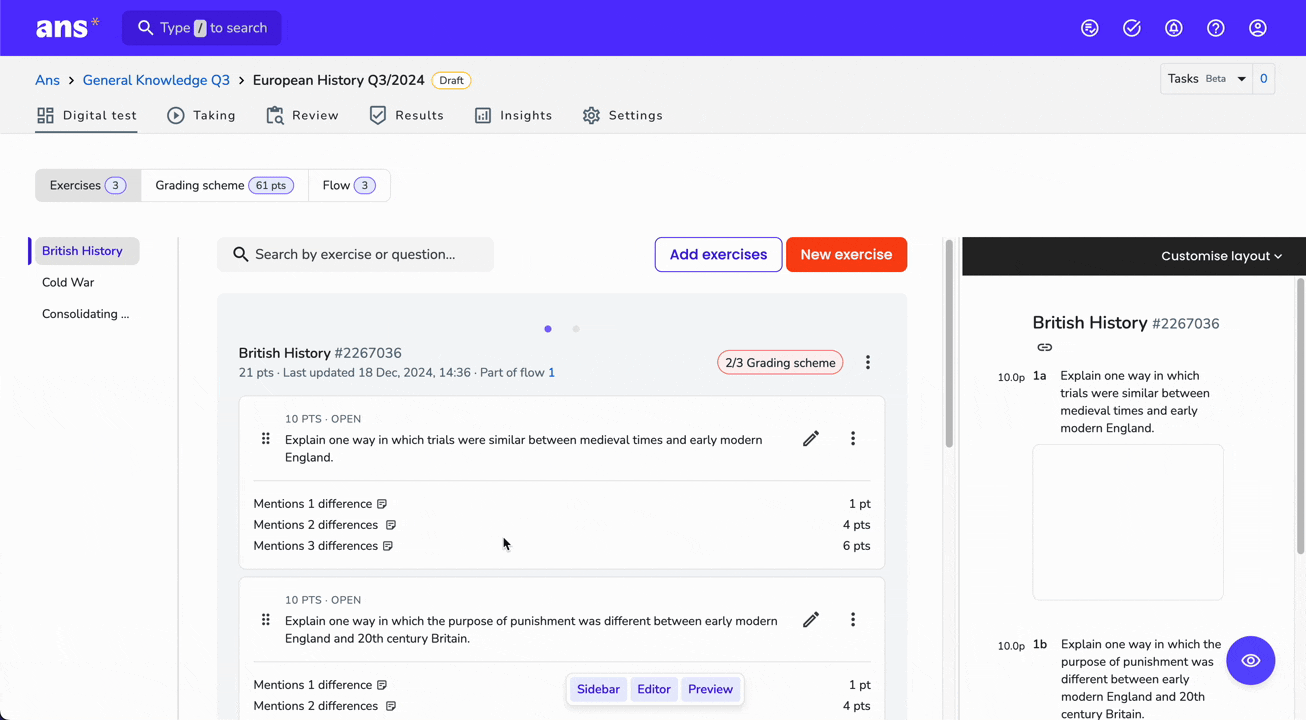
Task: Focus the Type / to search field
Action: (202, 28)
